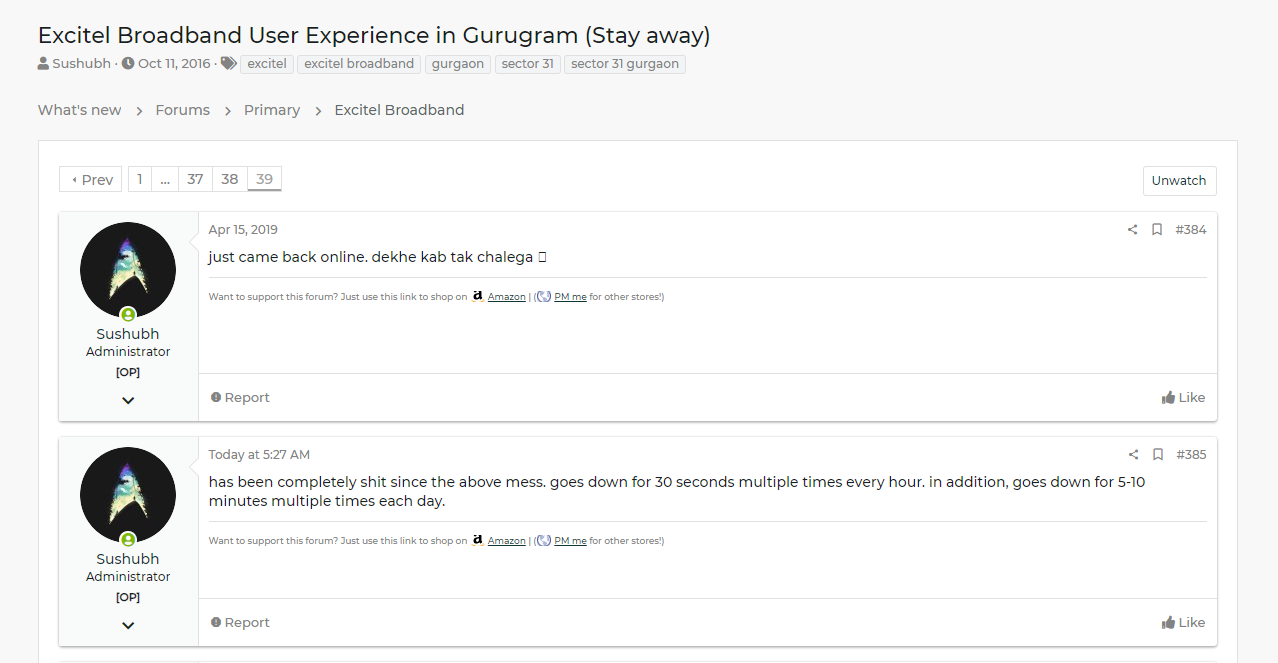Image resolution: width=1278 pixels, height=663 pixels.
Task: Click first post's Sushubh avatar
Action: pos(128,270)
